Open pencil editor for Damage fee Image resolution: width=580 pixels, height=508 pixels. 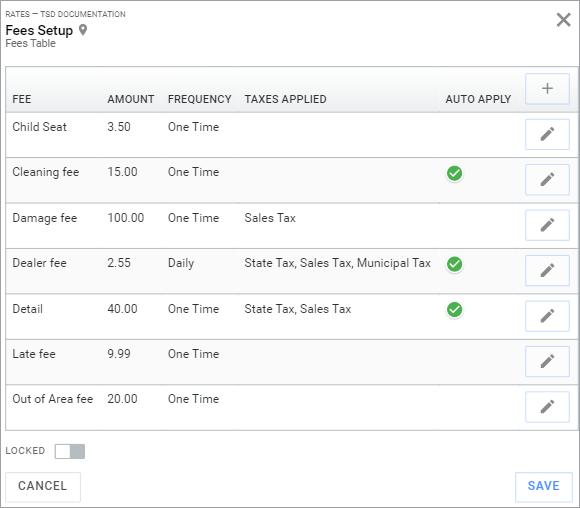pyautogui.click(x=547, y=225)
